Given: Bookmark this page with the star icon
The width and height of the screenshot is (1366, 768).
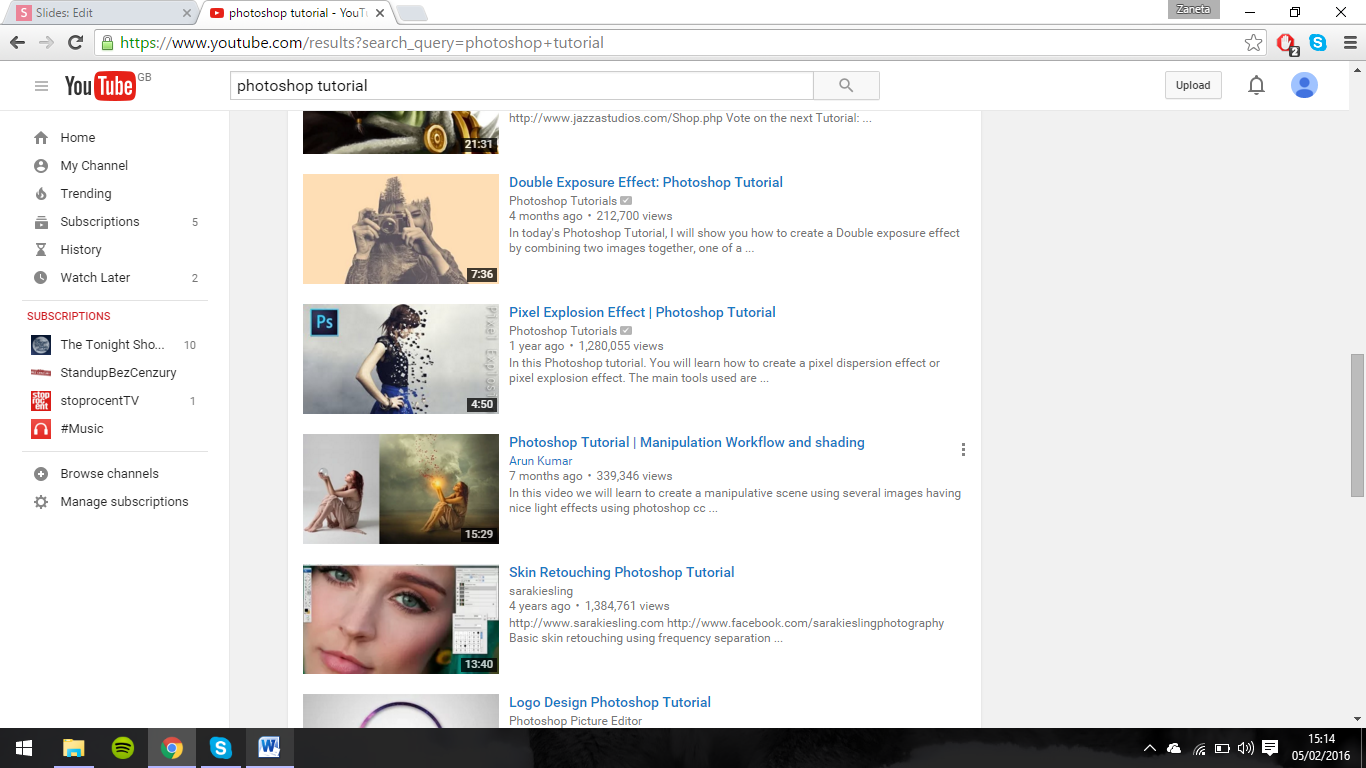Looking at the screenshot, I should pyautogui.click(x=1253, y=43).
